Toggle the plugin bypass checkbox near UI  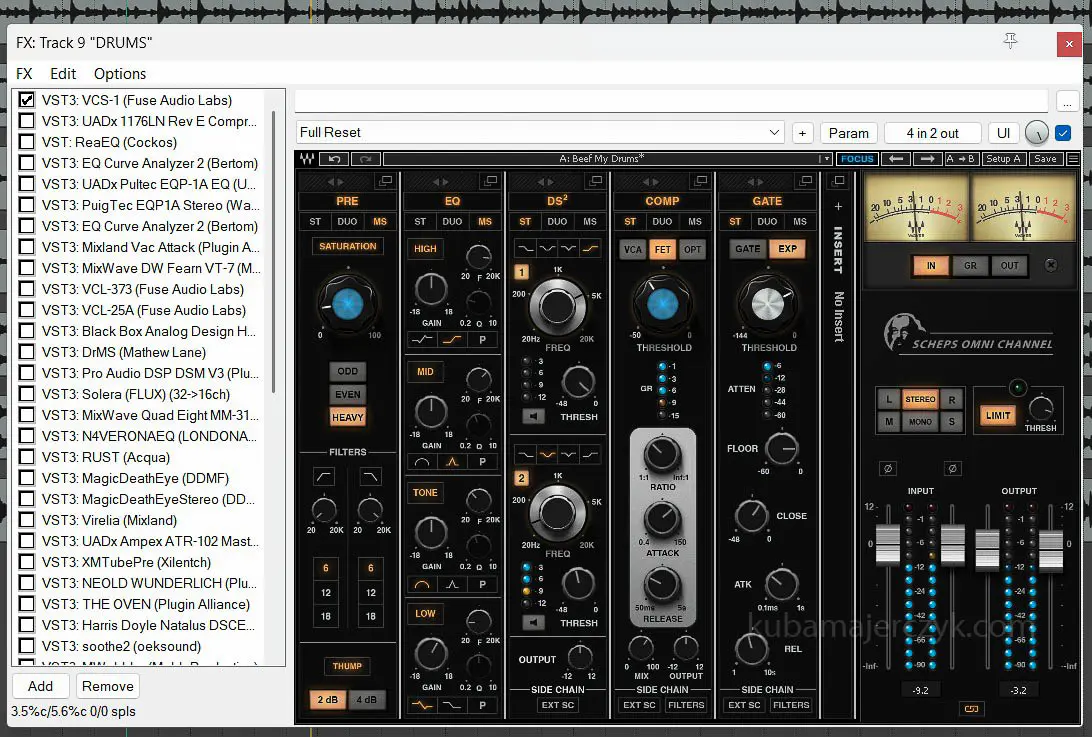coord(1063,133)
